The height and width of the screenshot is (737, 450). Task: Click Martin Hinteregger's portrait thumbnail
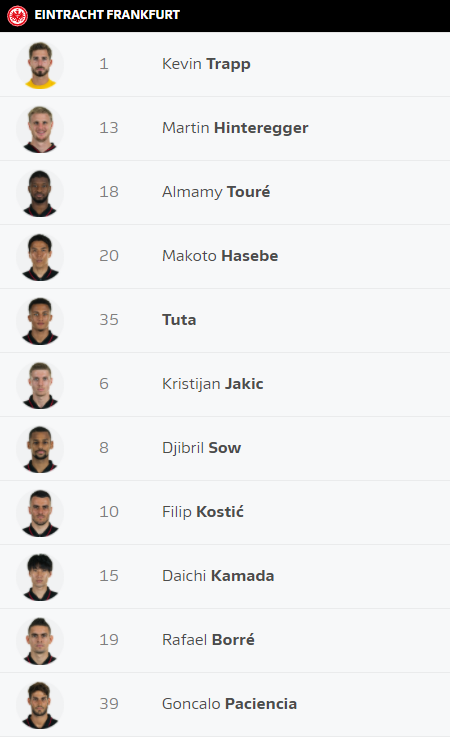coord(40,128)
